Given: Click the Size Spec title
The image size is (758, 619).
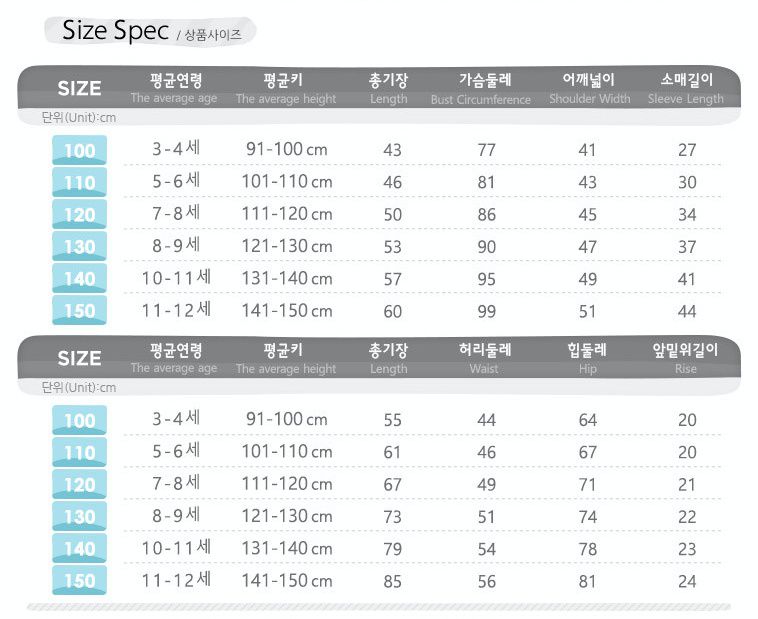Looking at the screenshot, I should click(x=115, y=30).
